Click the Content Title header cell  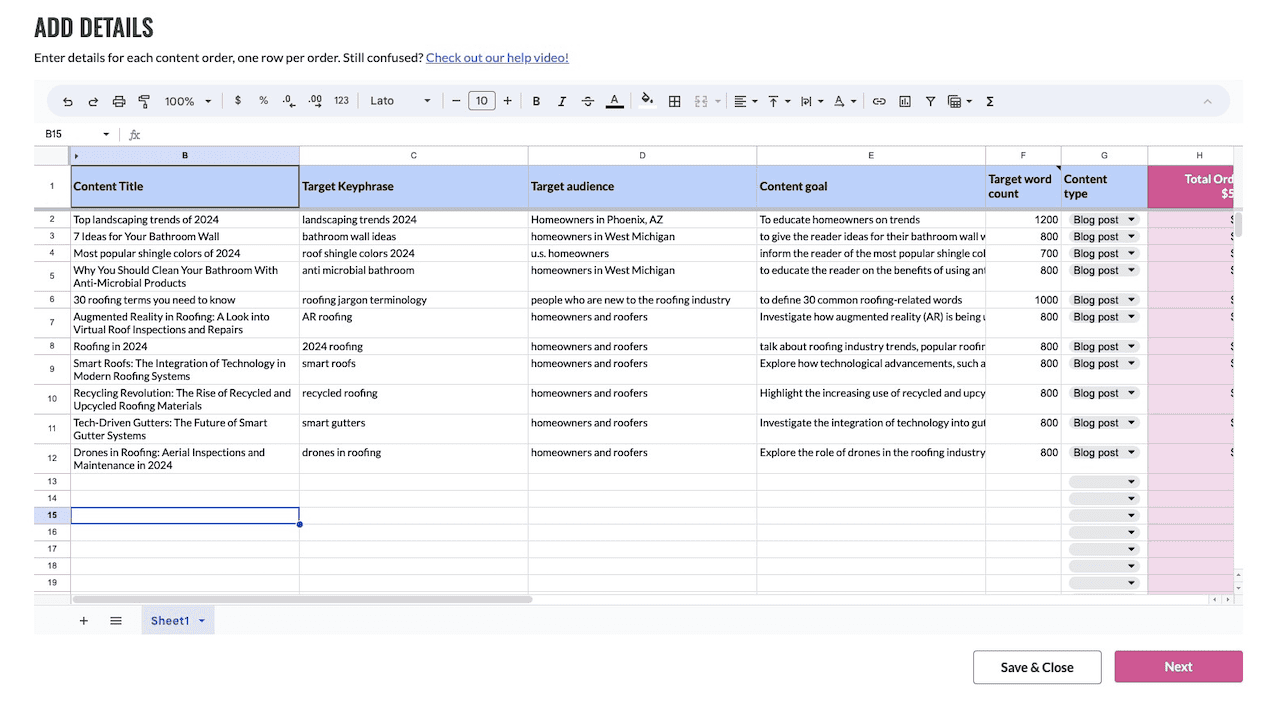coord(185,187)
